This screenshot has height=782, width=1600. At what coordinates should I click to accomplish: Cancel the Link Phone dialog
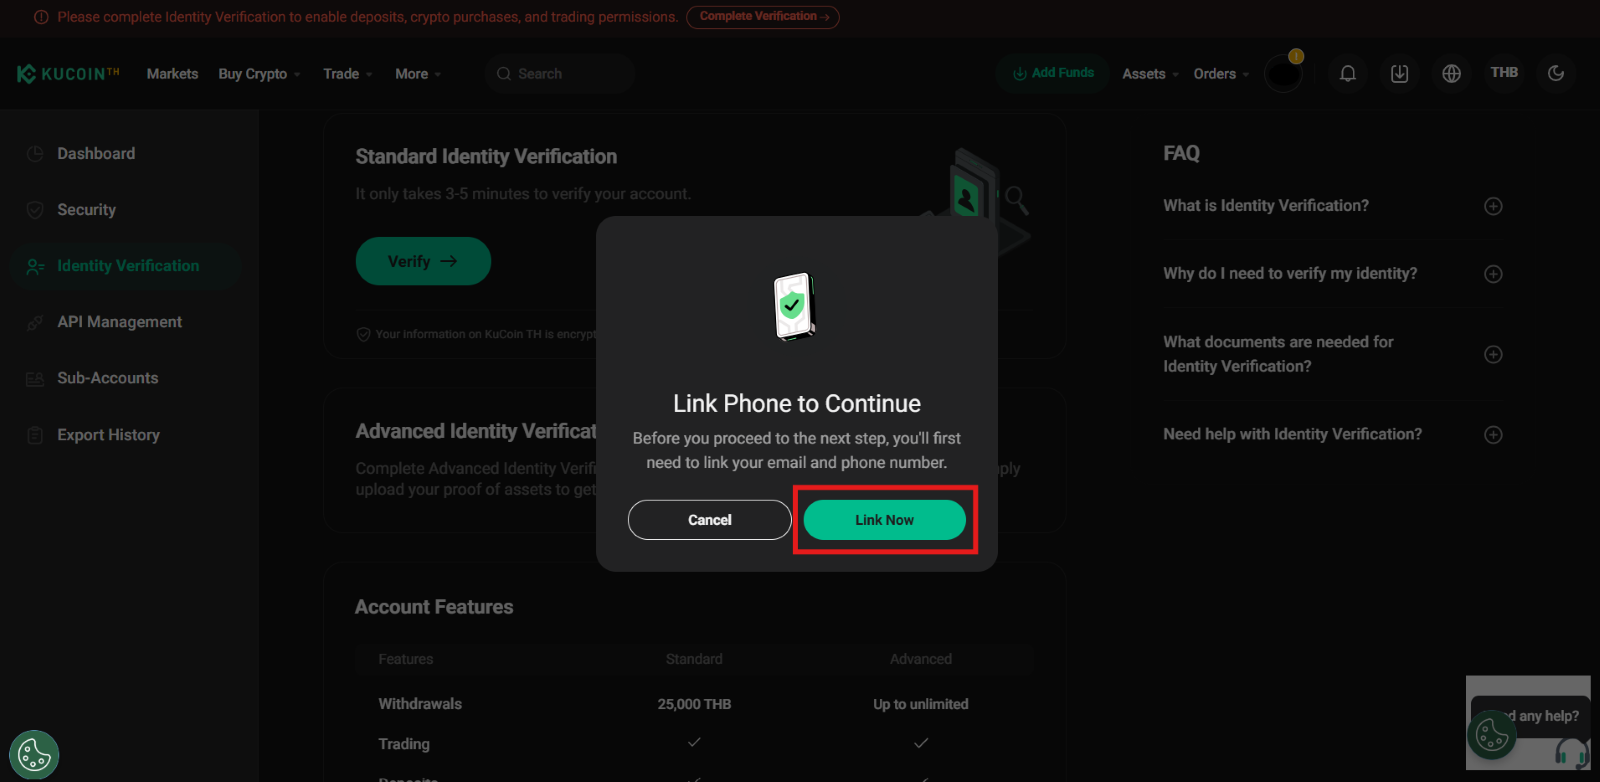tap(709, 519)
